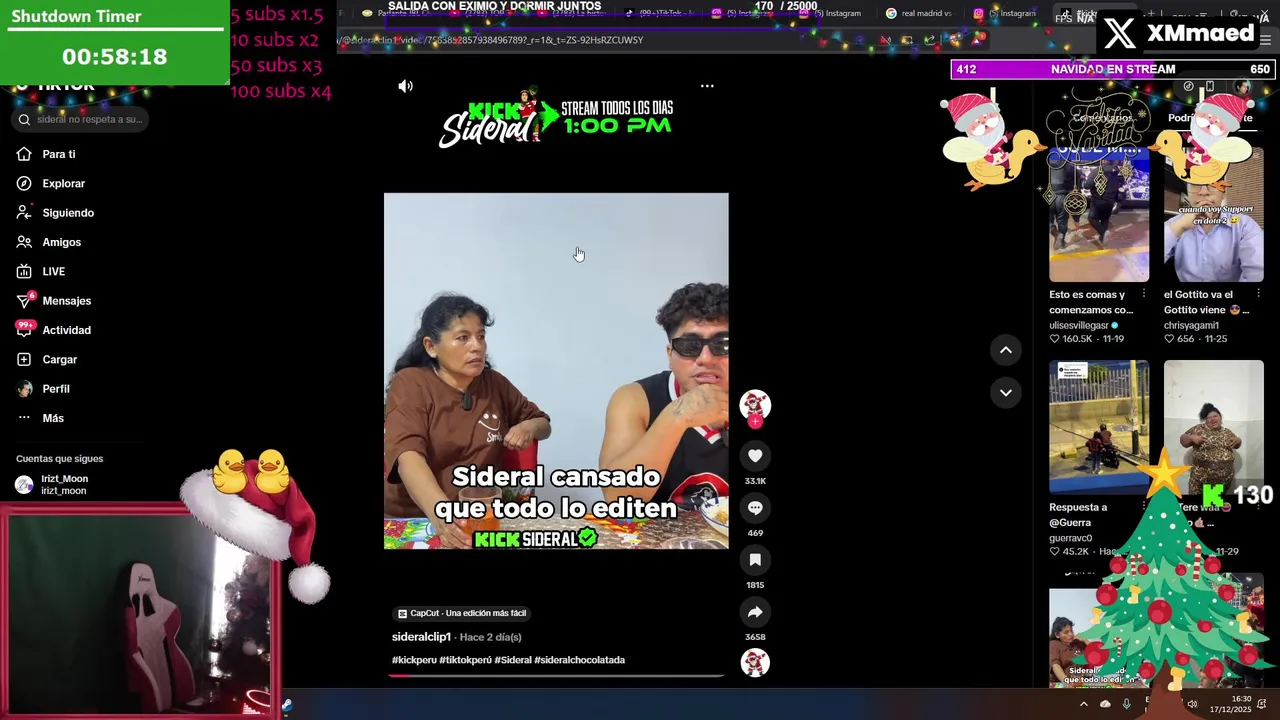Open the 'el Gottito va el Gottito viene' thumbnail
The image size is (1280, 720).
[1214, 213]
